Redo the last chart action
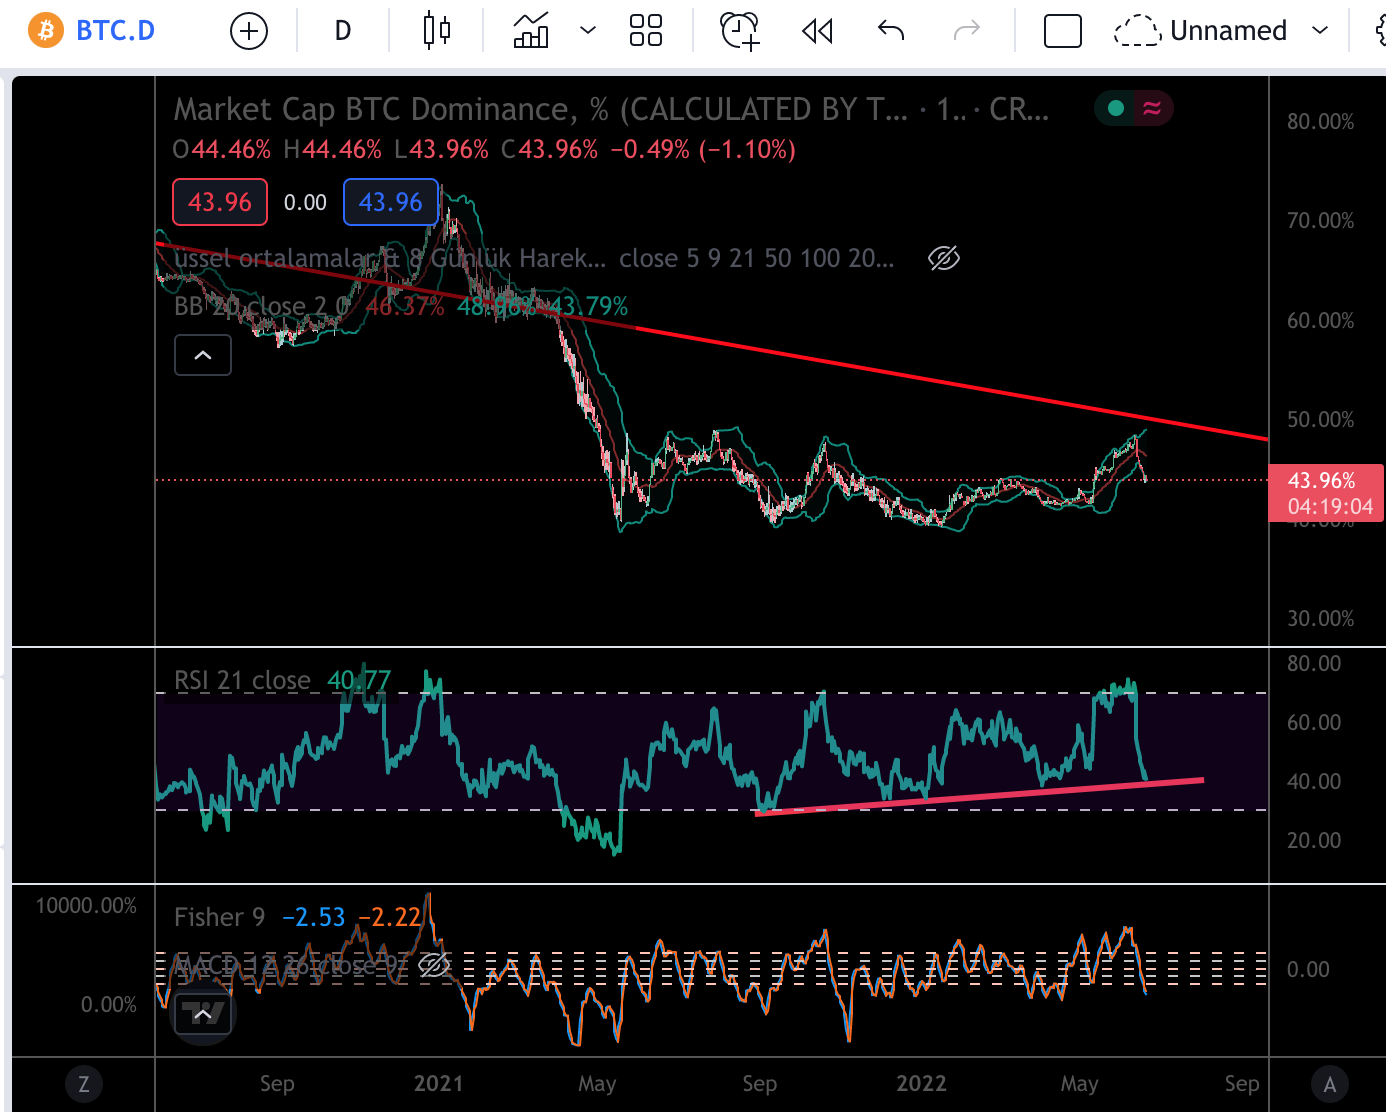The height and width of the screenshot is (1112, 1386). 966,31
